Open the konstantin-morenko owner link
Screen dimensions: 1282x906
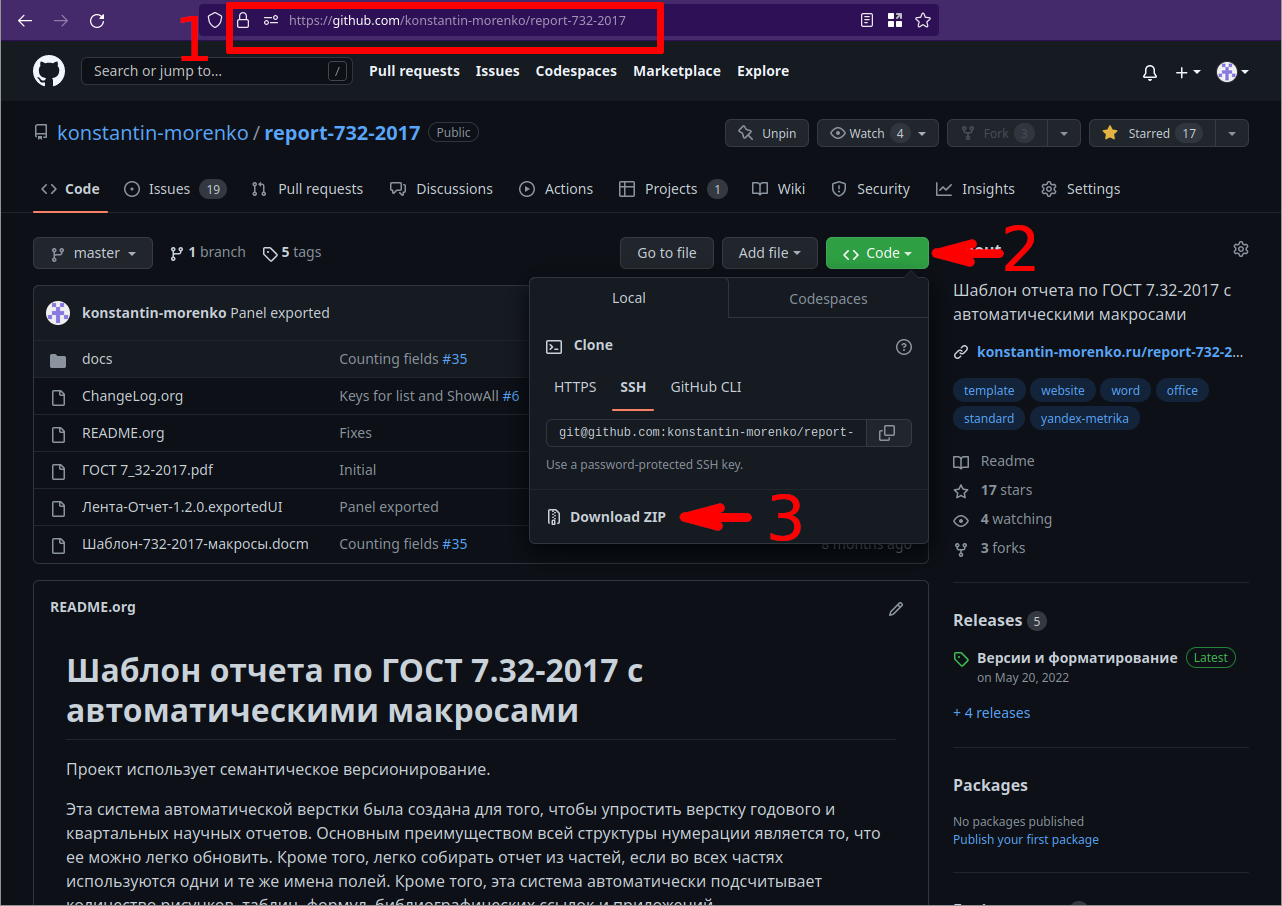click(x=153, y=133)
